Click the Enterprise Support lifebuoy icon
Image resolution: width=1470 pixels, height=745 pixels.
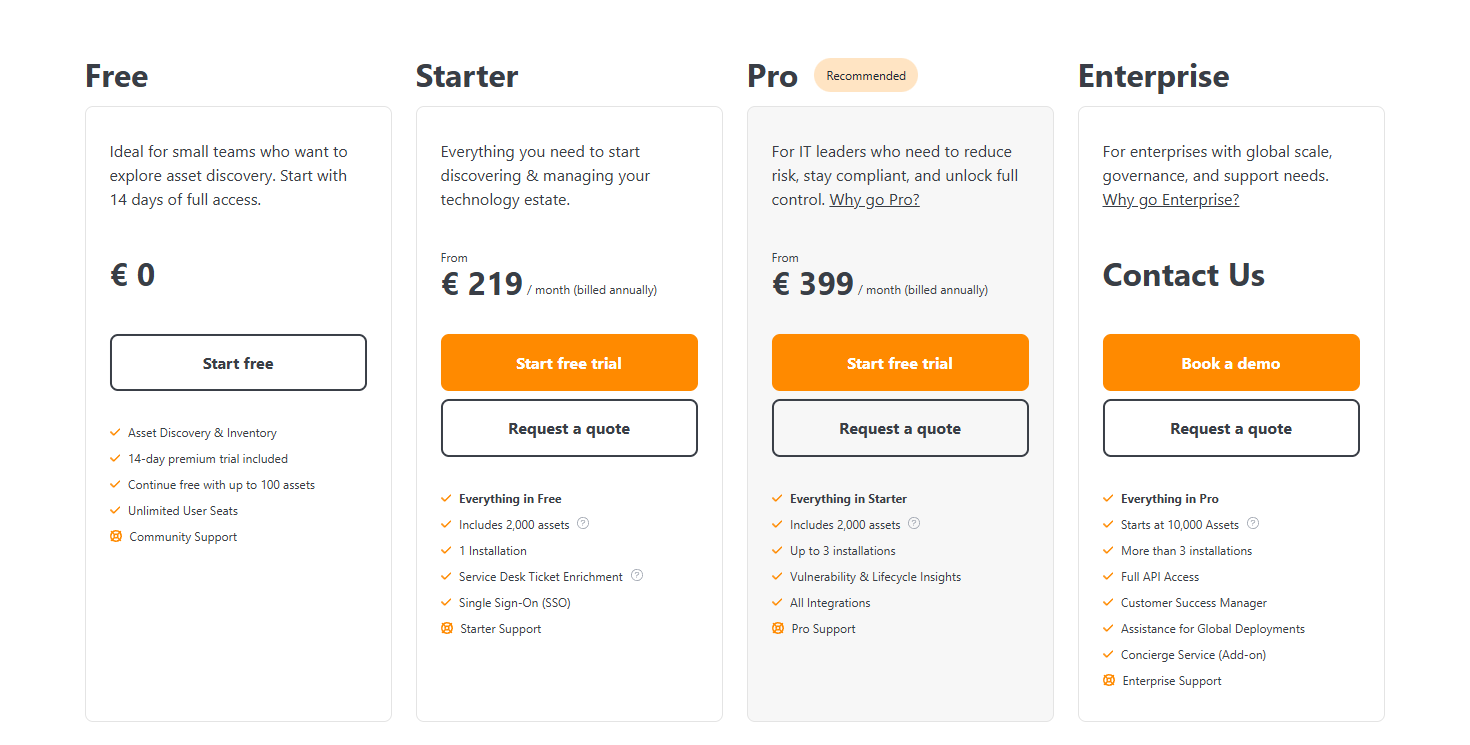click(1109, 680)
